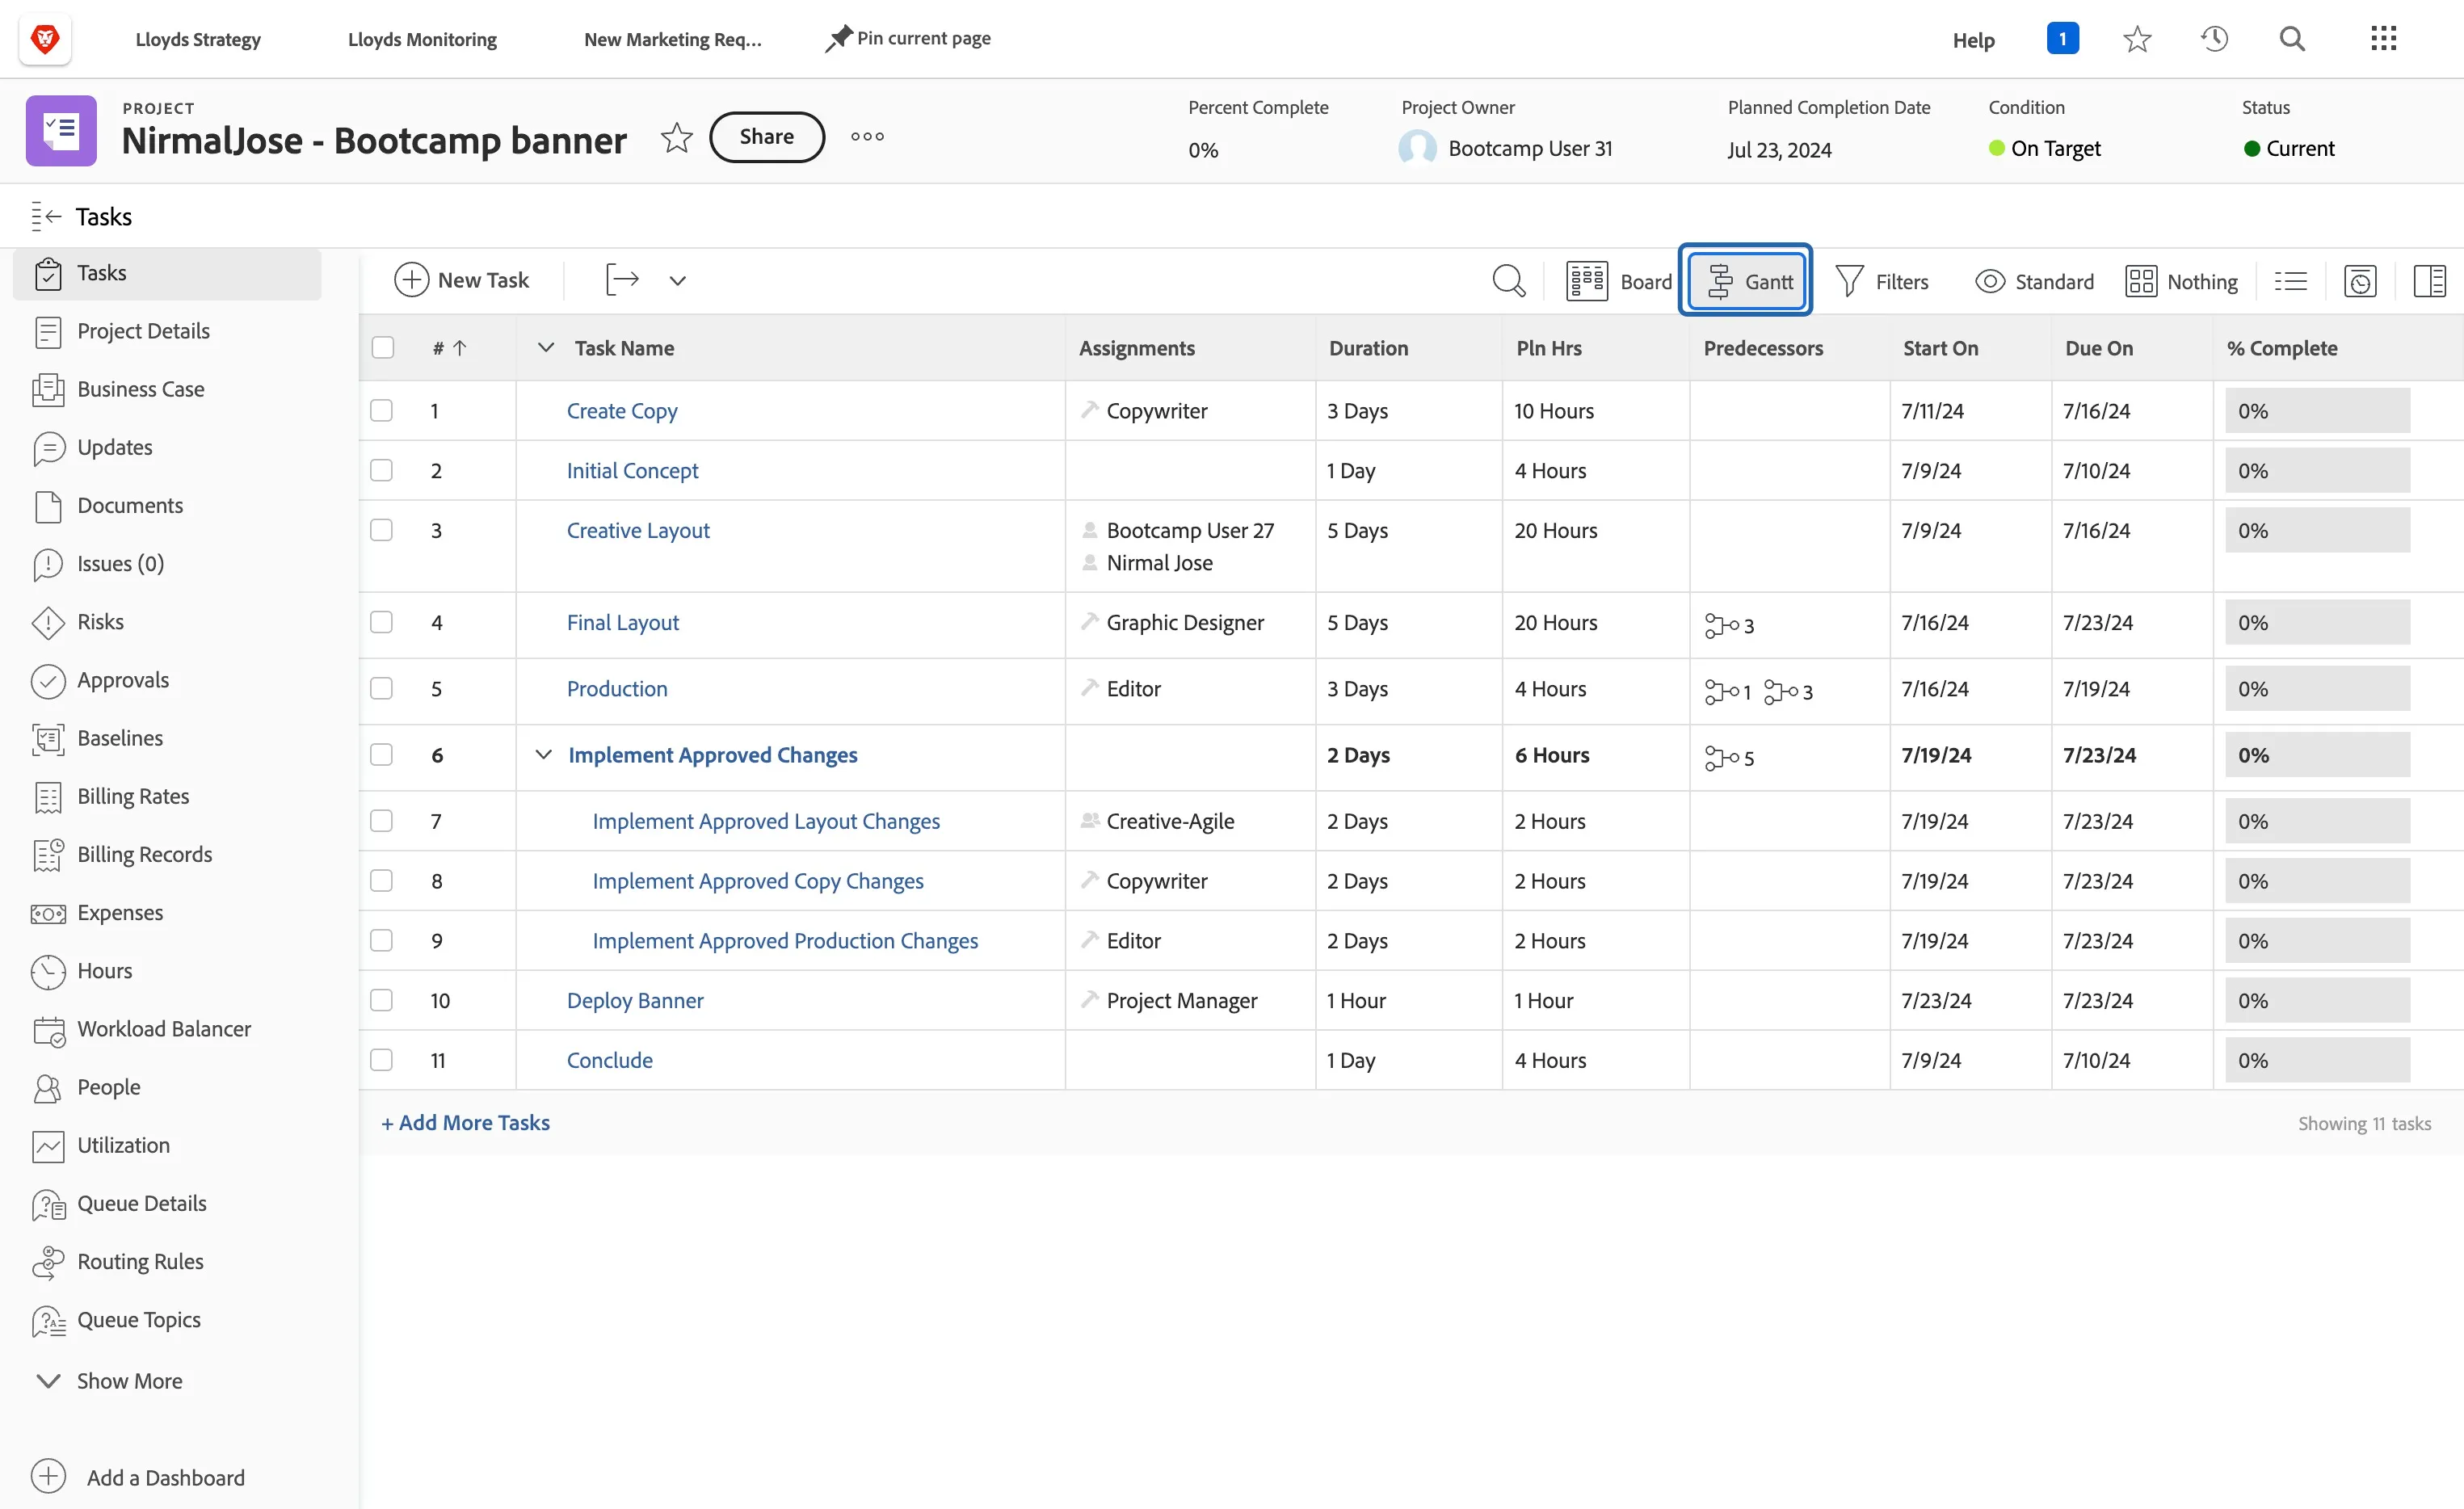The height and width of the screenshot is (1509, 2464).
Task: Click the Share button
Action: 767,137
